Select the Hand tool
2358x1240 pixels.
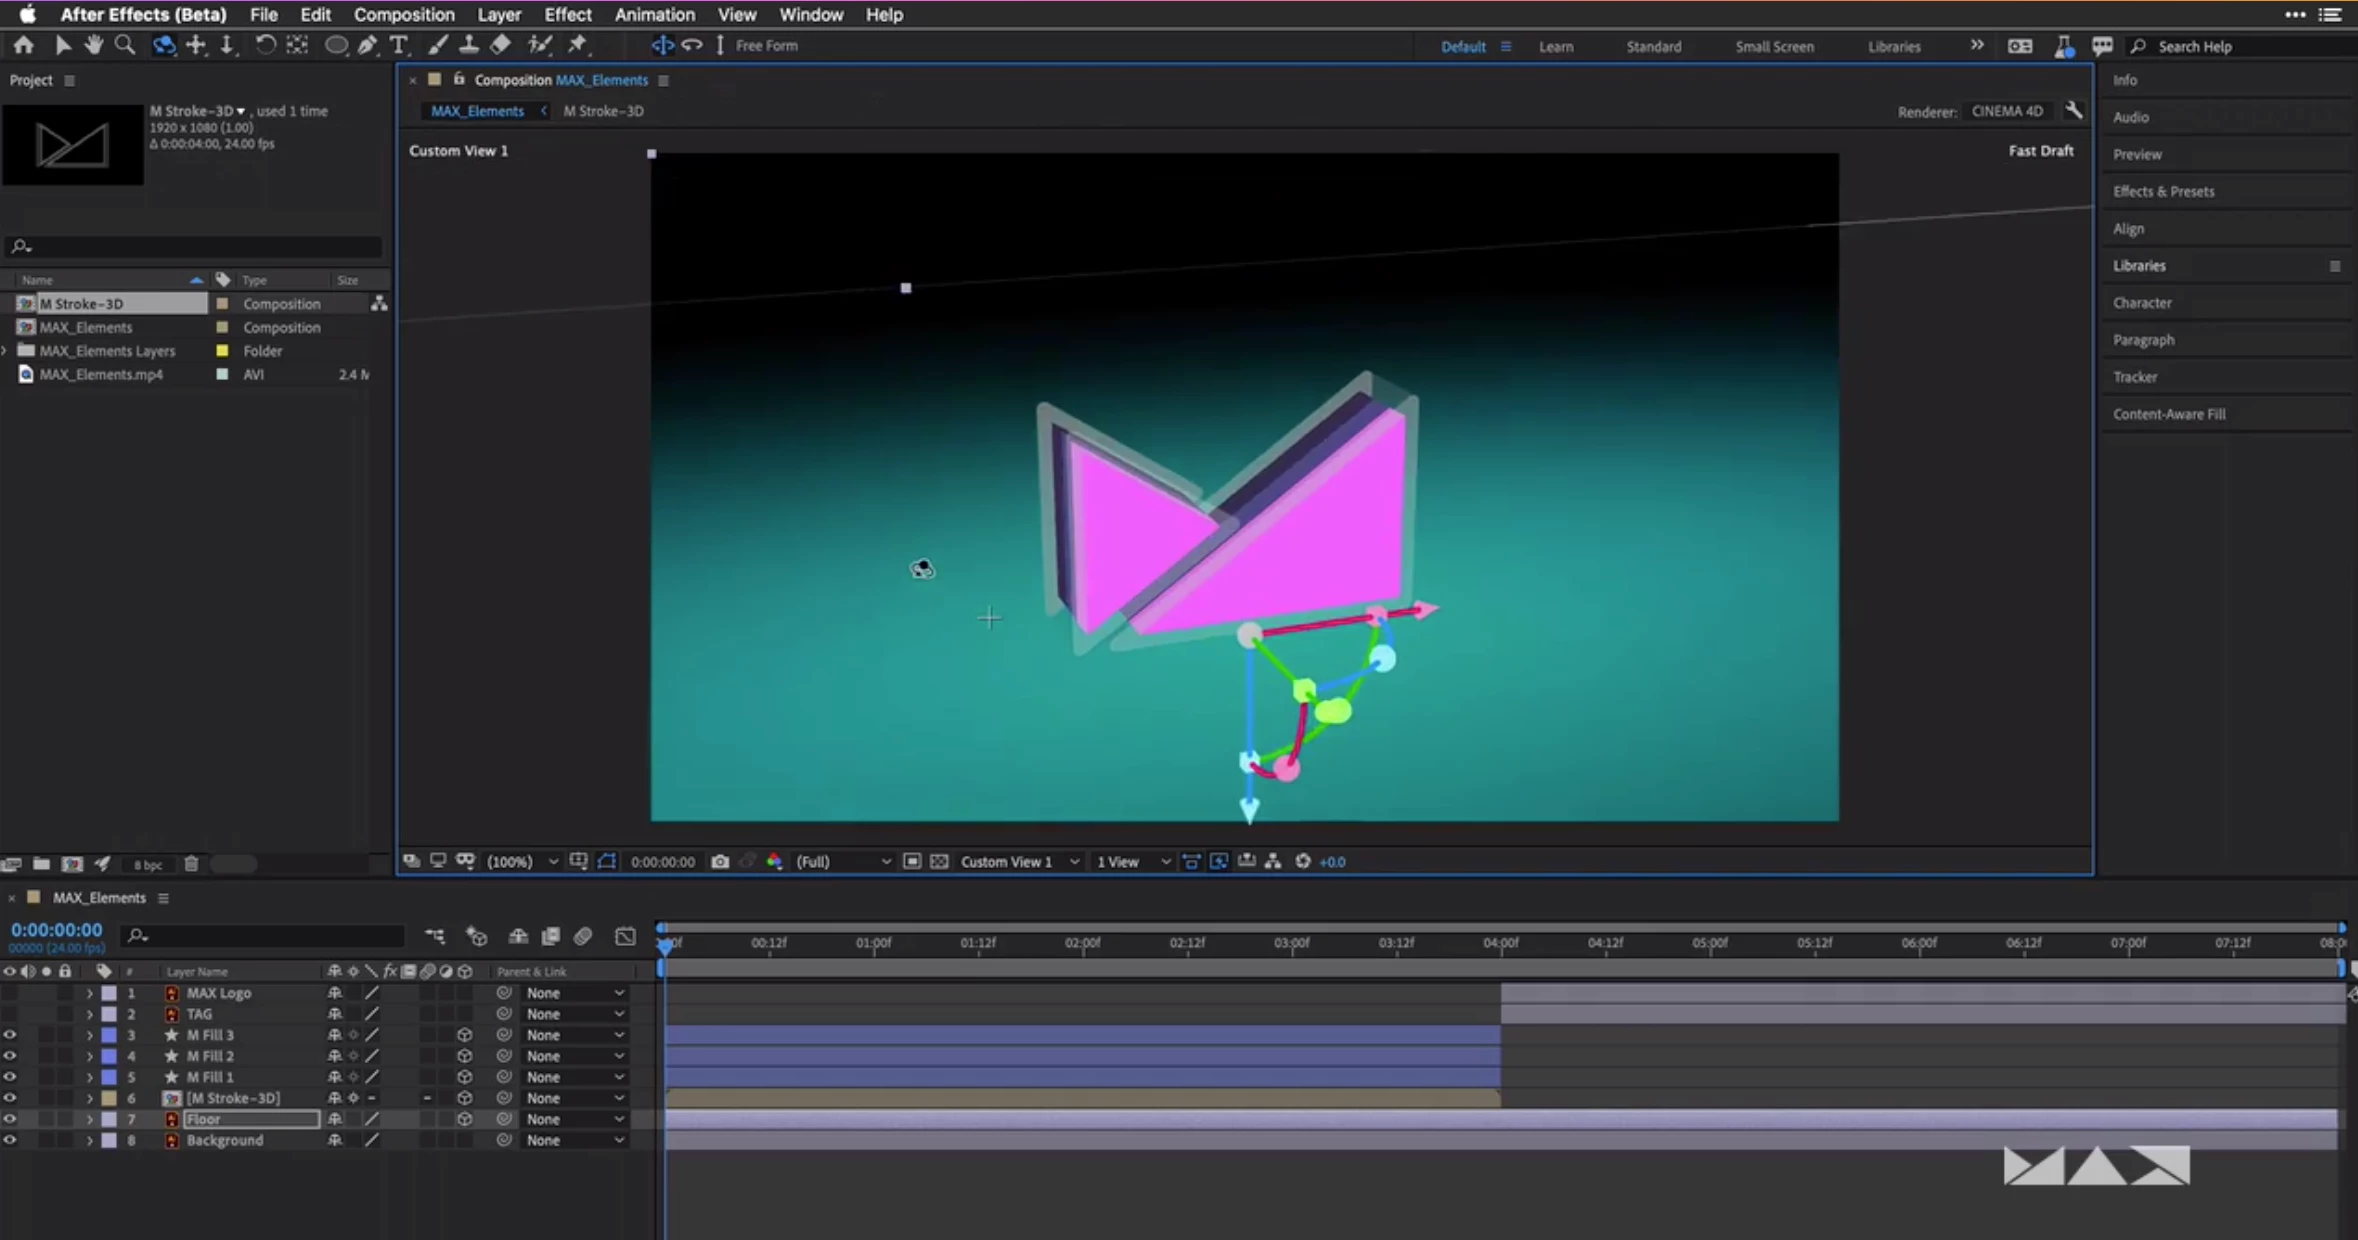[x=93, y=45]
